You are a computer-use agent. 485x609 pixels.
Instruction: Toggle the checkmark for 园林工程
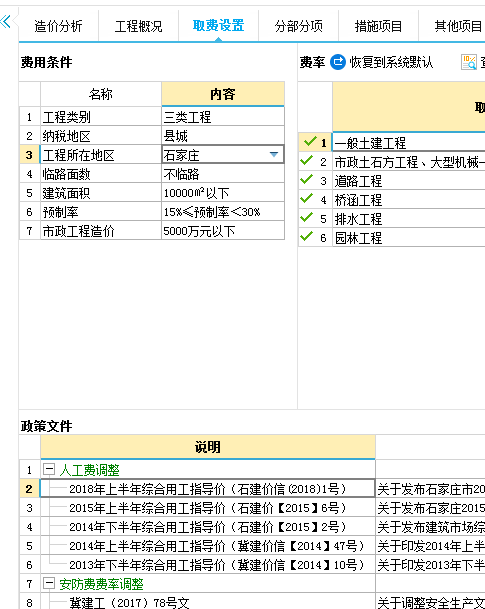tap(306, 237)
